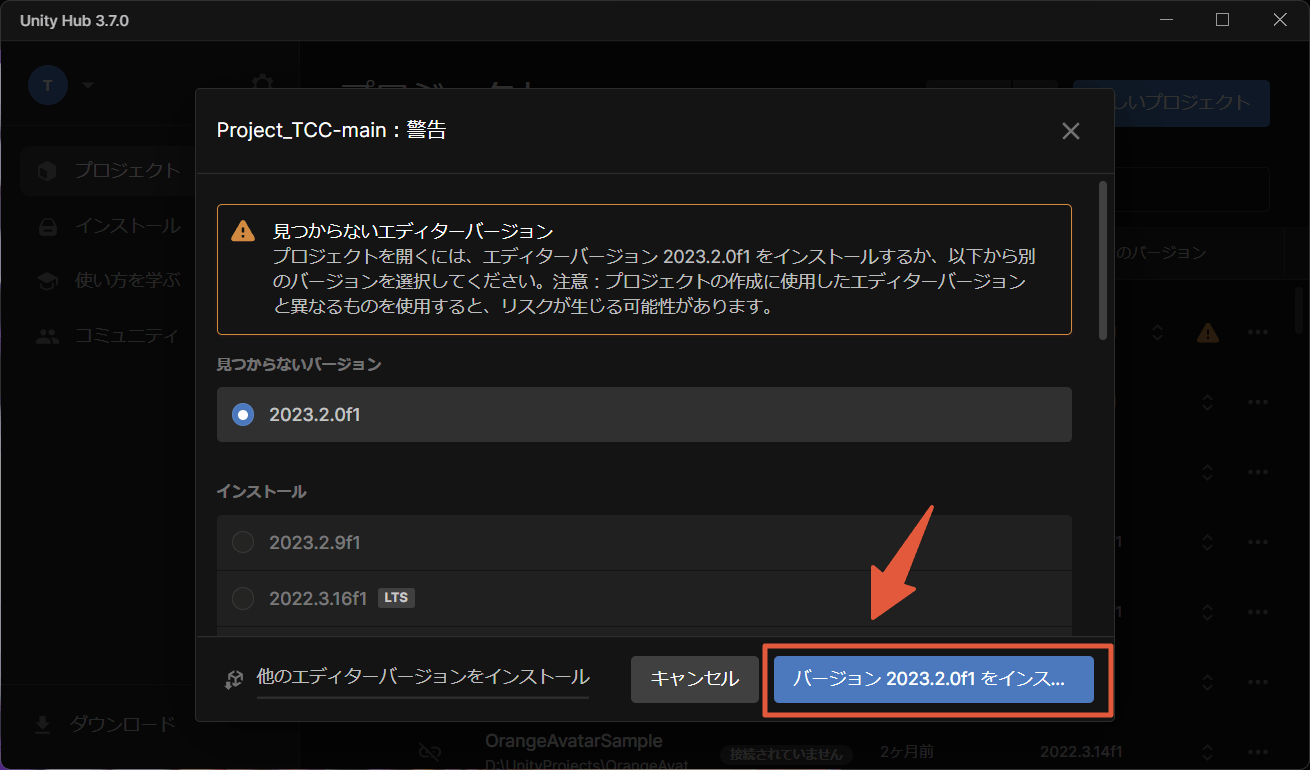Screen dimensions: 1310x770
Task: Click the OrangeAvatarSample project name
Action: 573,741
